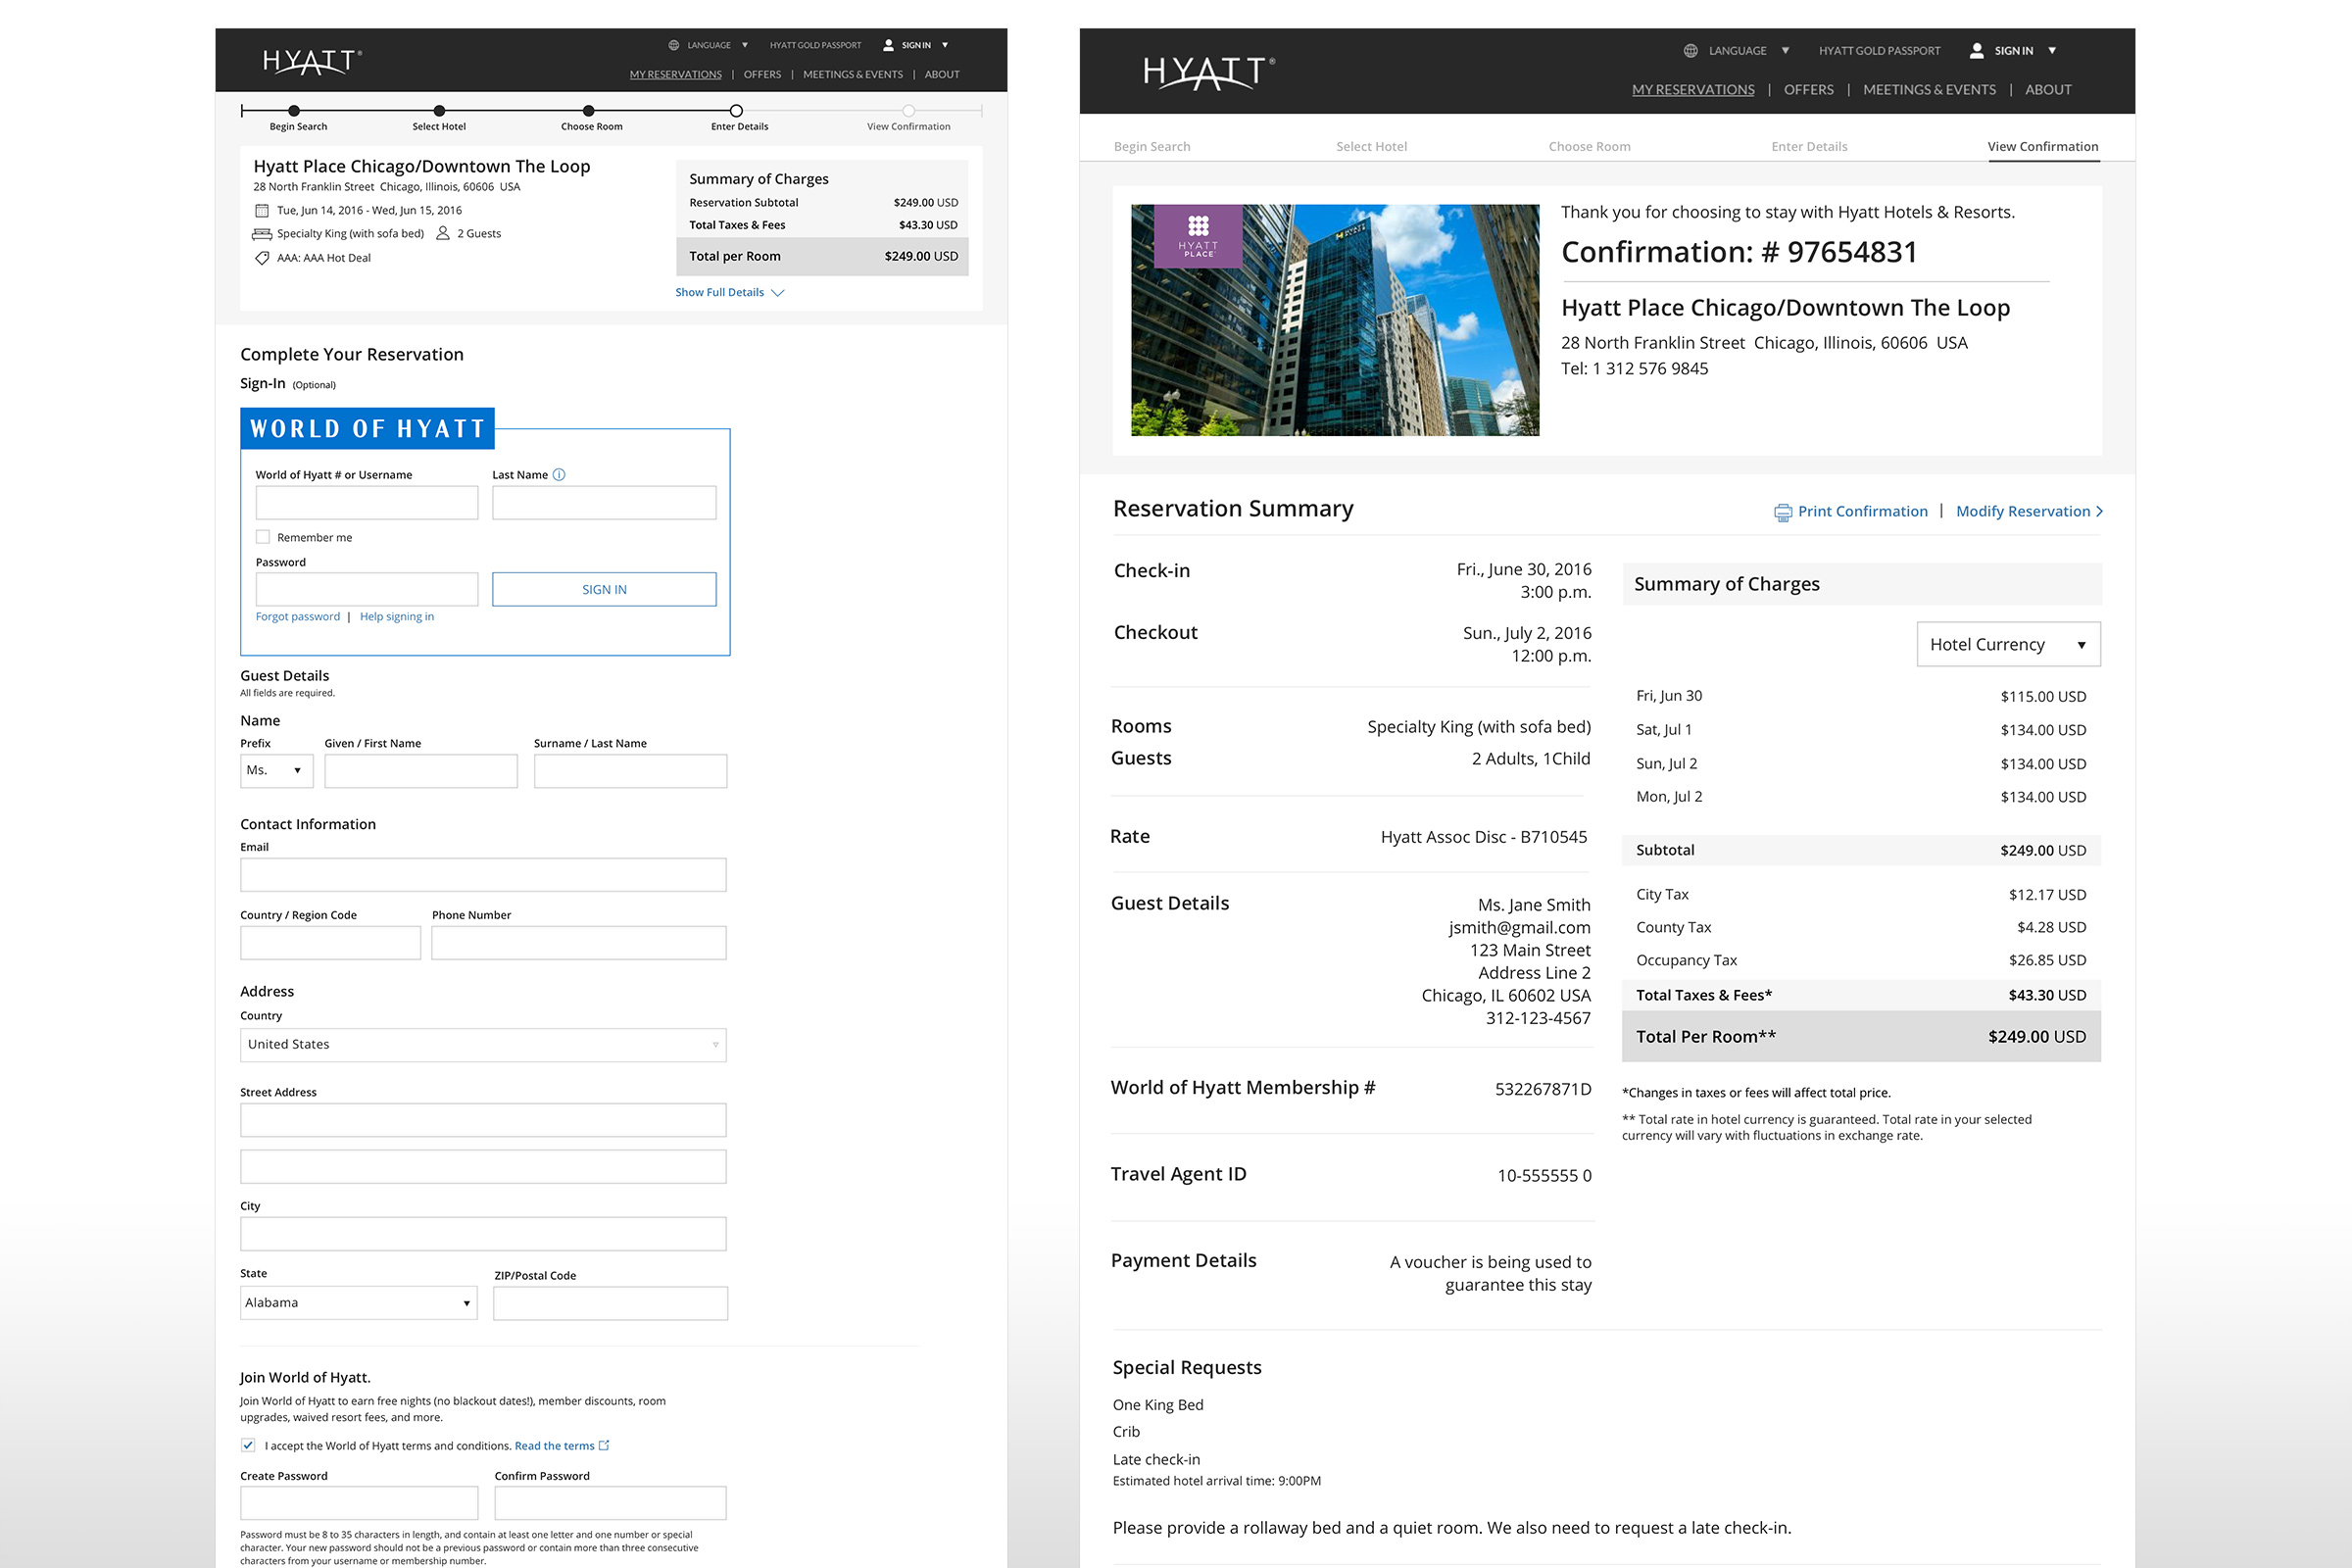Expand the Sign In arrow in right header

point(2052,50)
